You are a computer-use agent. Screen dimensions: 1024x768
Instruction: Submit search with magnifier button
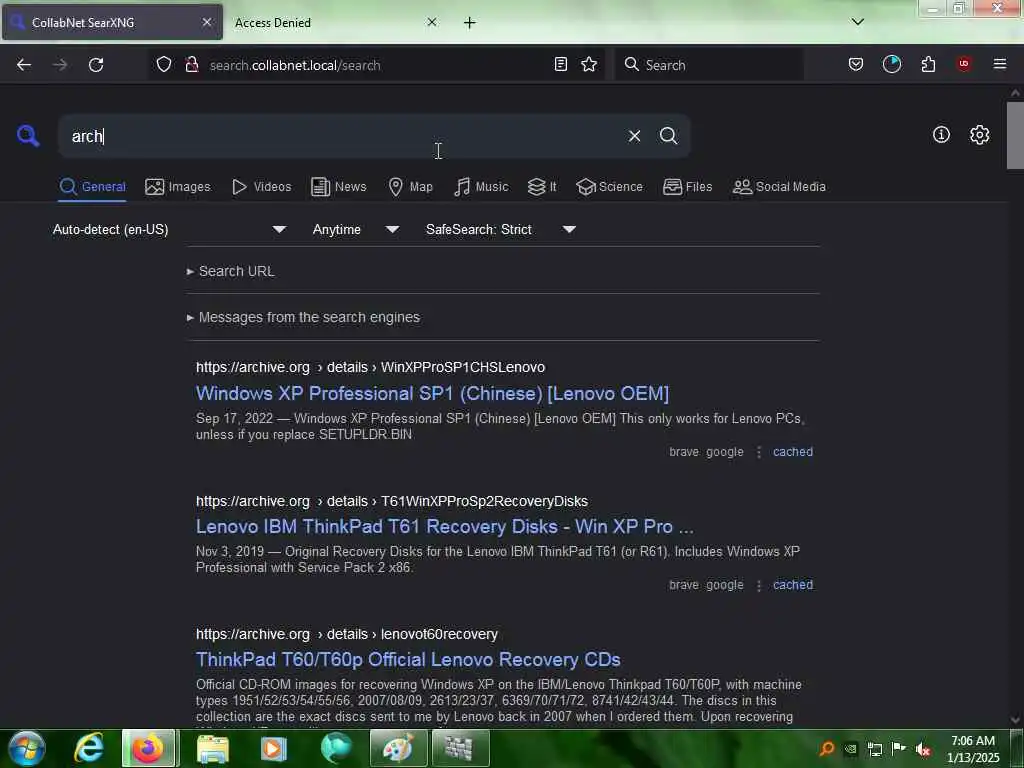(668, 136)
